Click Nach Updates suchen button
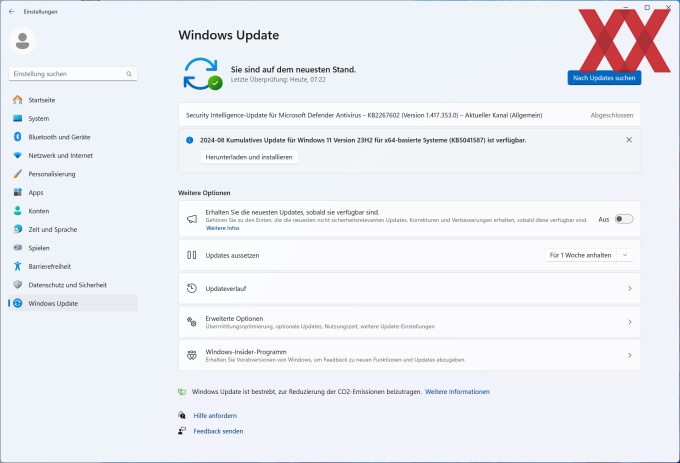680x463 pixels. click(604, 78)
